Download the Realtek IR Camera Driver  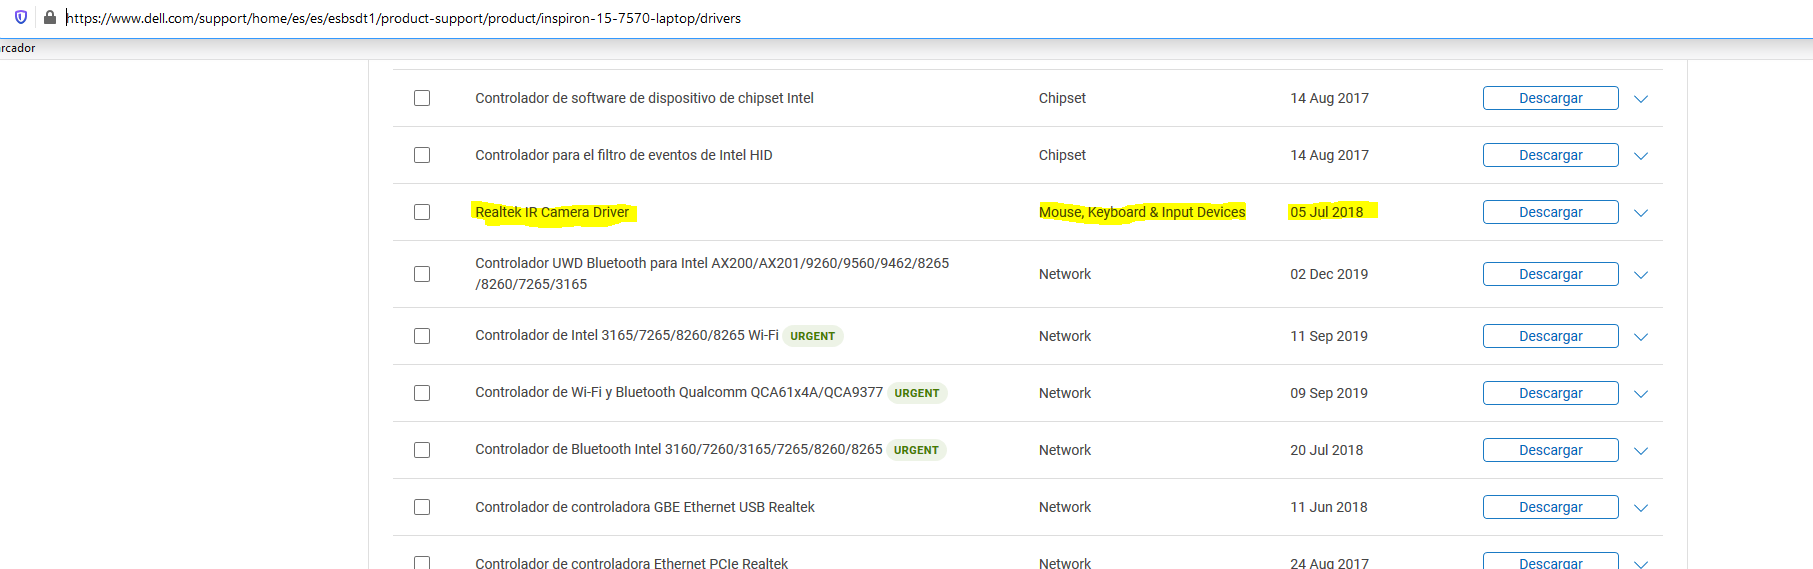pyautogui.click(x=1550, y=212)
